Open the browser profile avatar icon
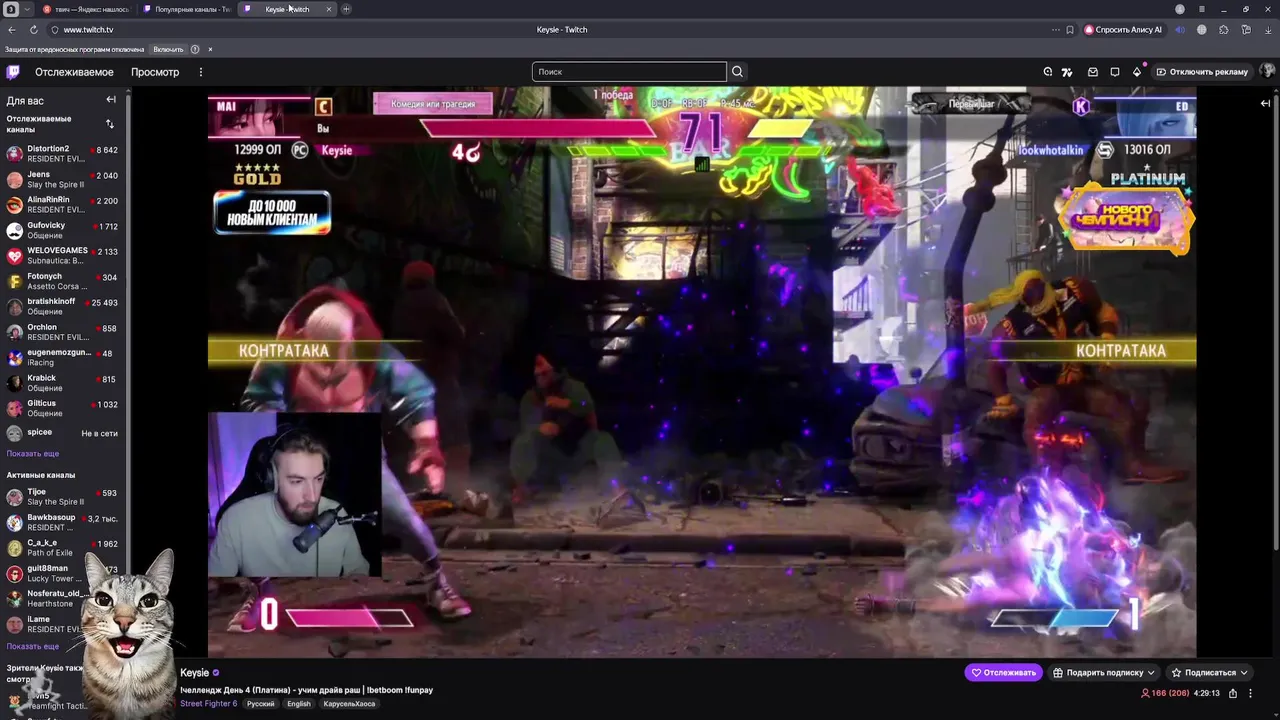 [1180, 9]
